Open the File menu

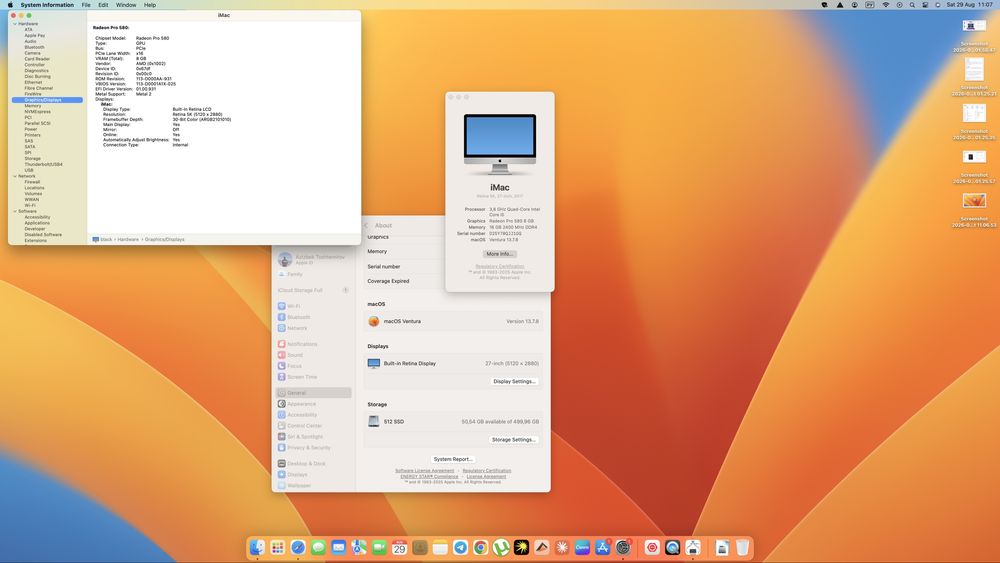point(86,4)
